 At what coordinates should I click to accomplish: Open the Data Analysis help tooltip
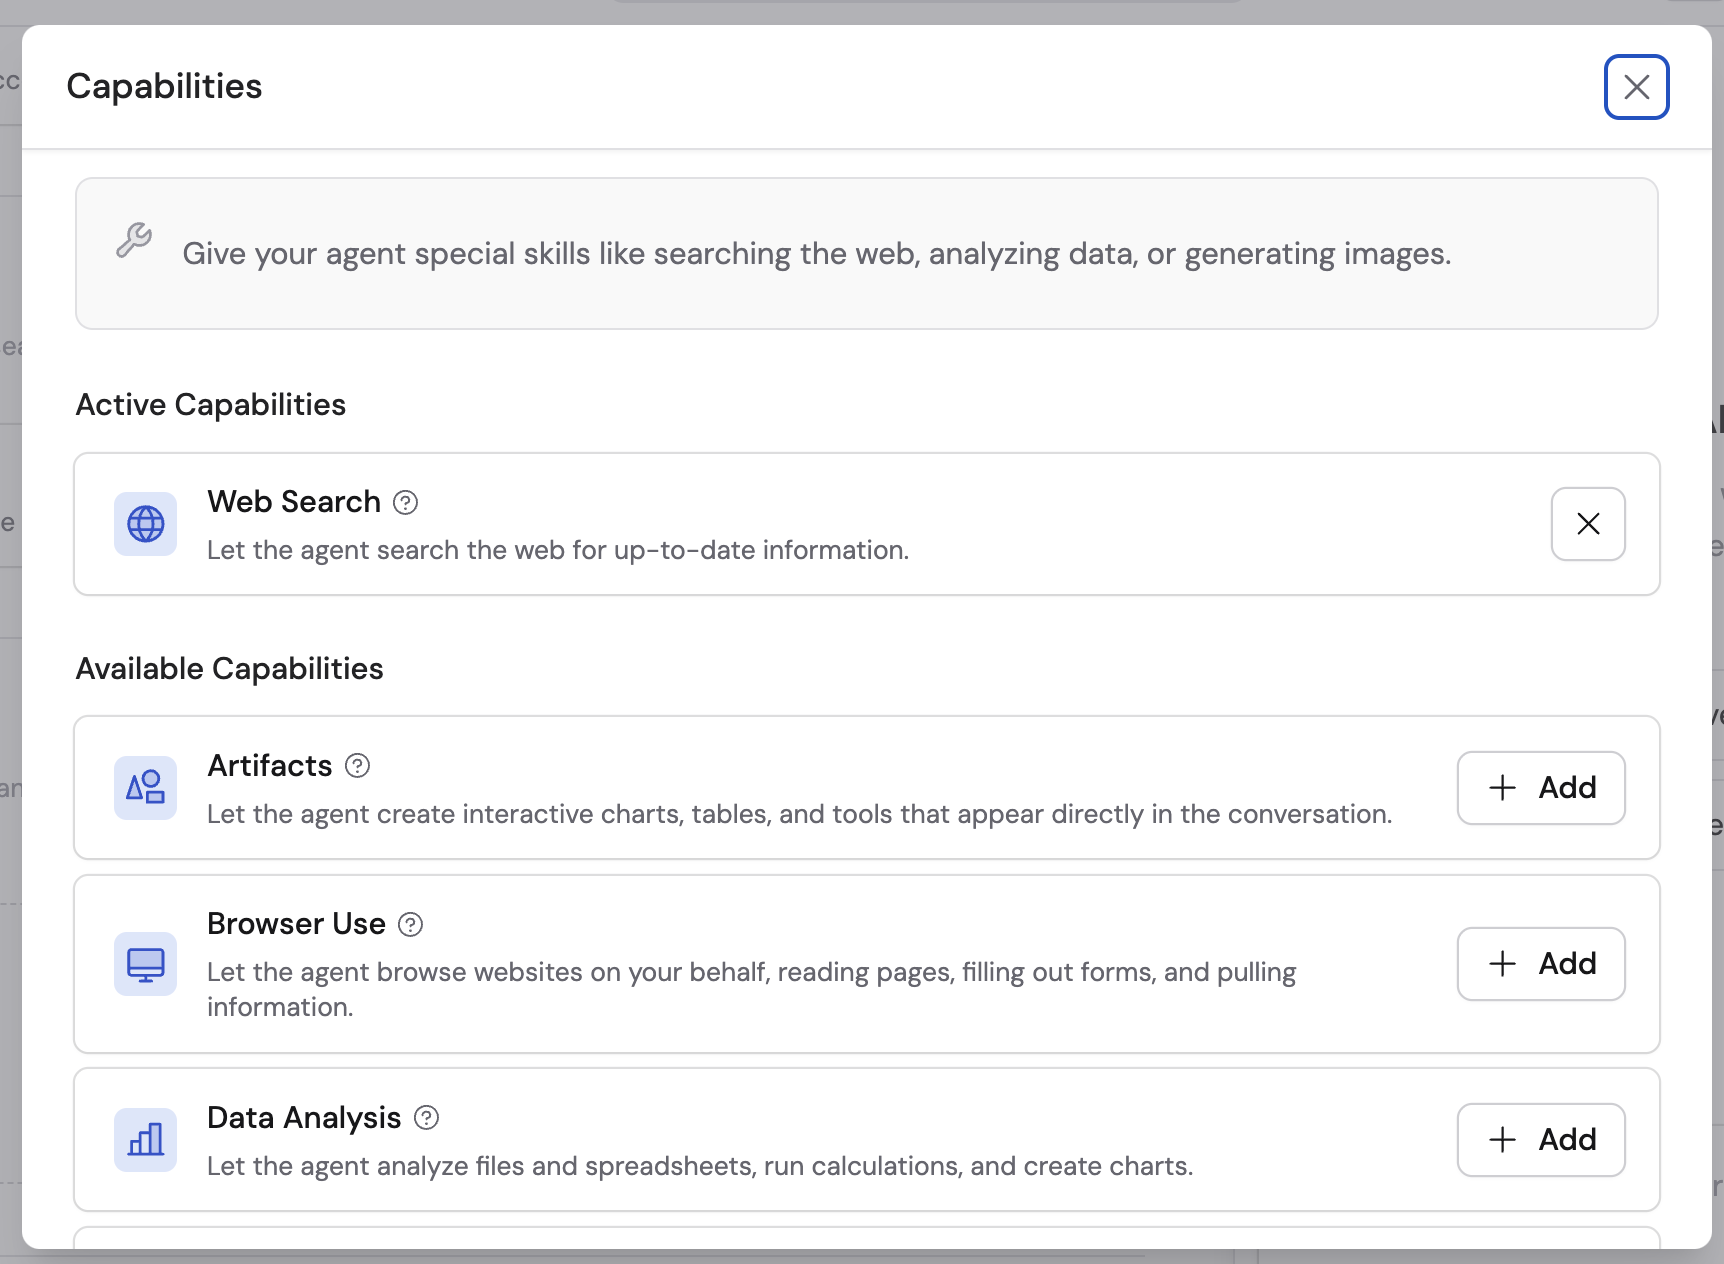pos(427,1118)
